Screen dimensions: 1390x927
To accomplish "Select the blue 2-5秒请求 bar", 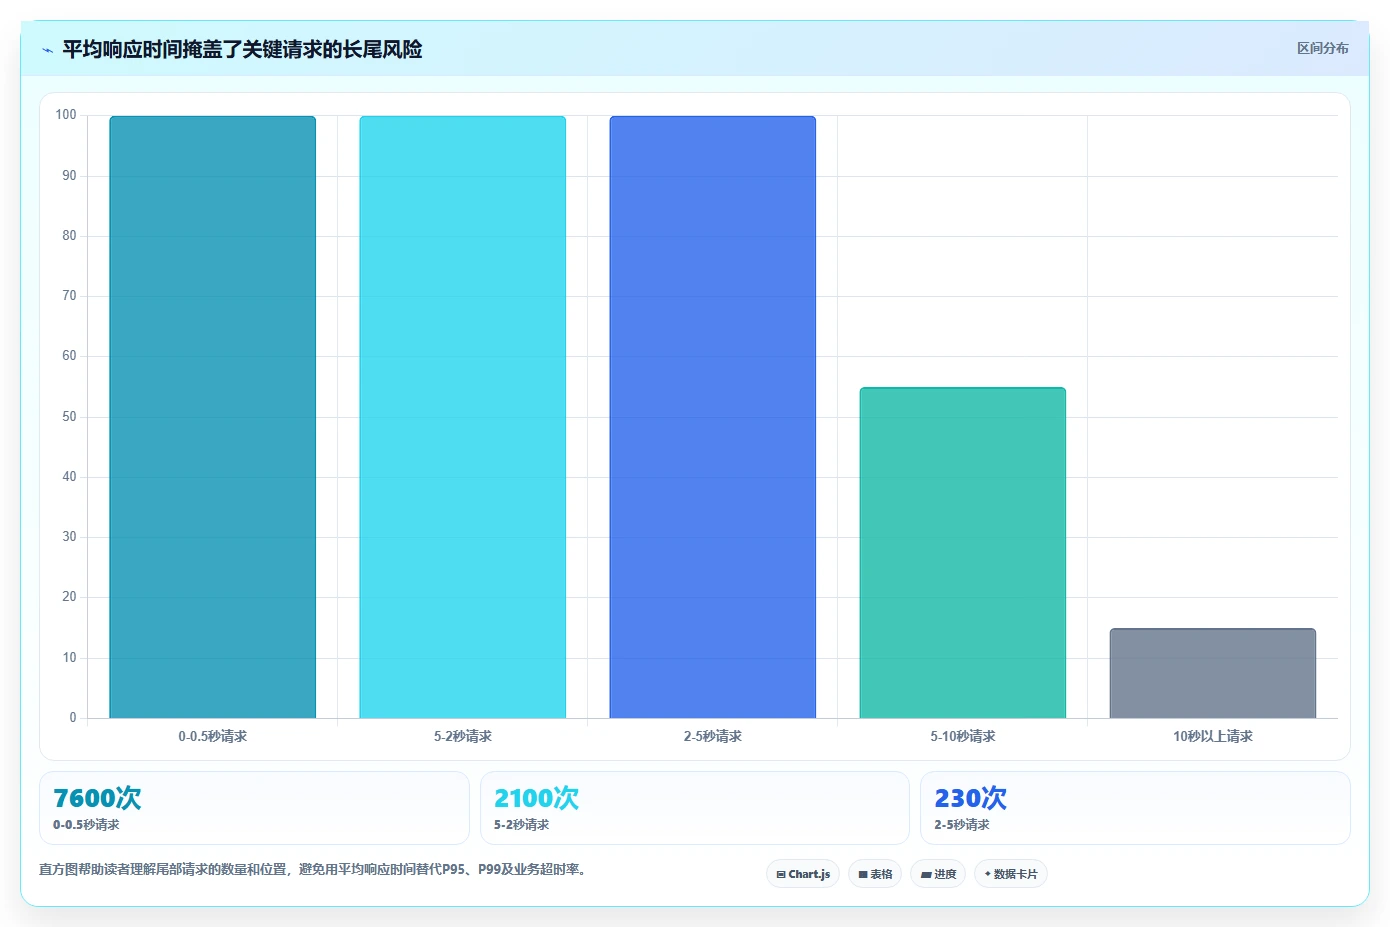I will [712, 417].
